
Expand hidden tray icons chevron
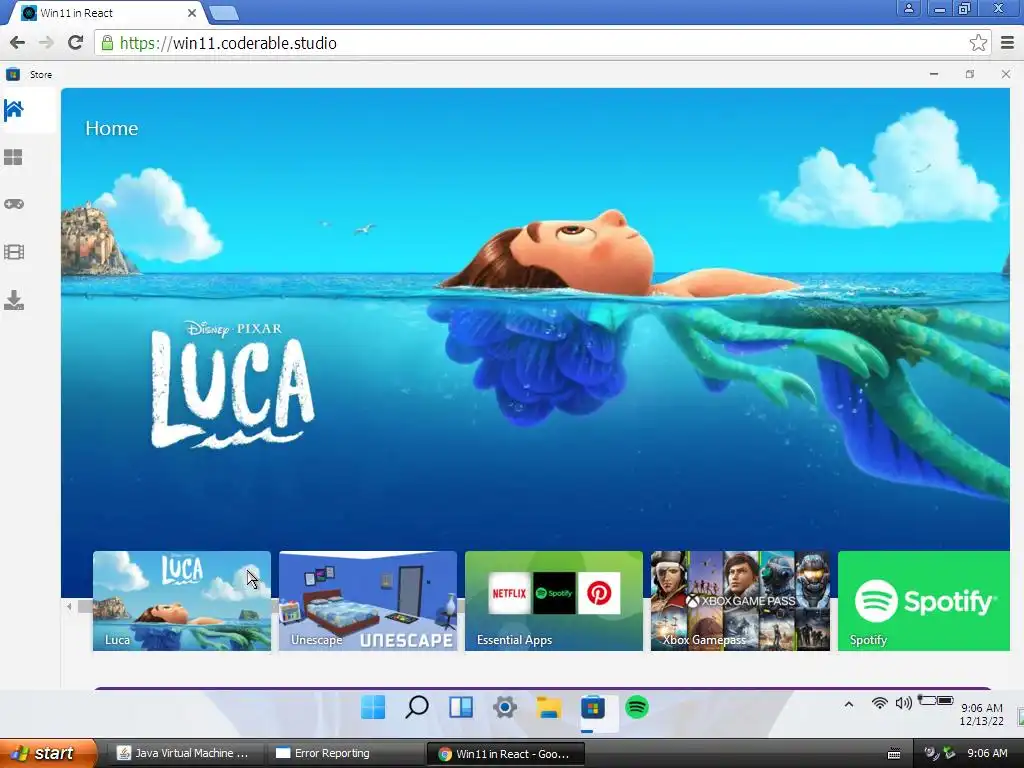click(x=848, y=704)
